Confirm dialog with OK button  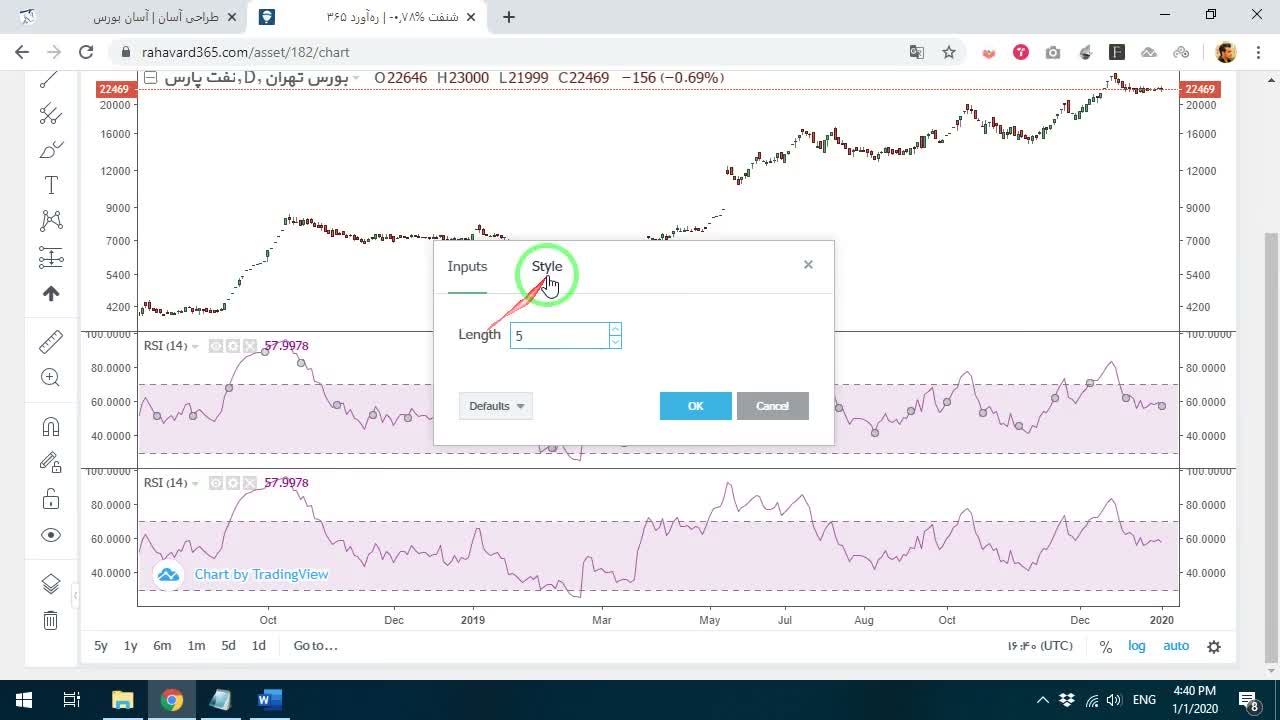[x=696, y=406]
